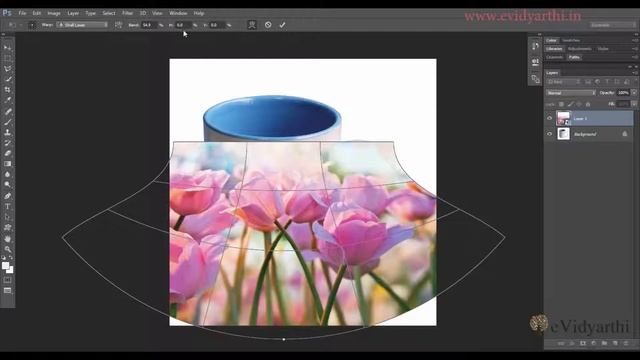Select the Path Selection tool

click(7, 217)
